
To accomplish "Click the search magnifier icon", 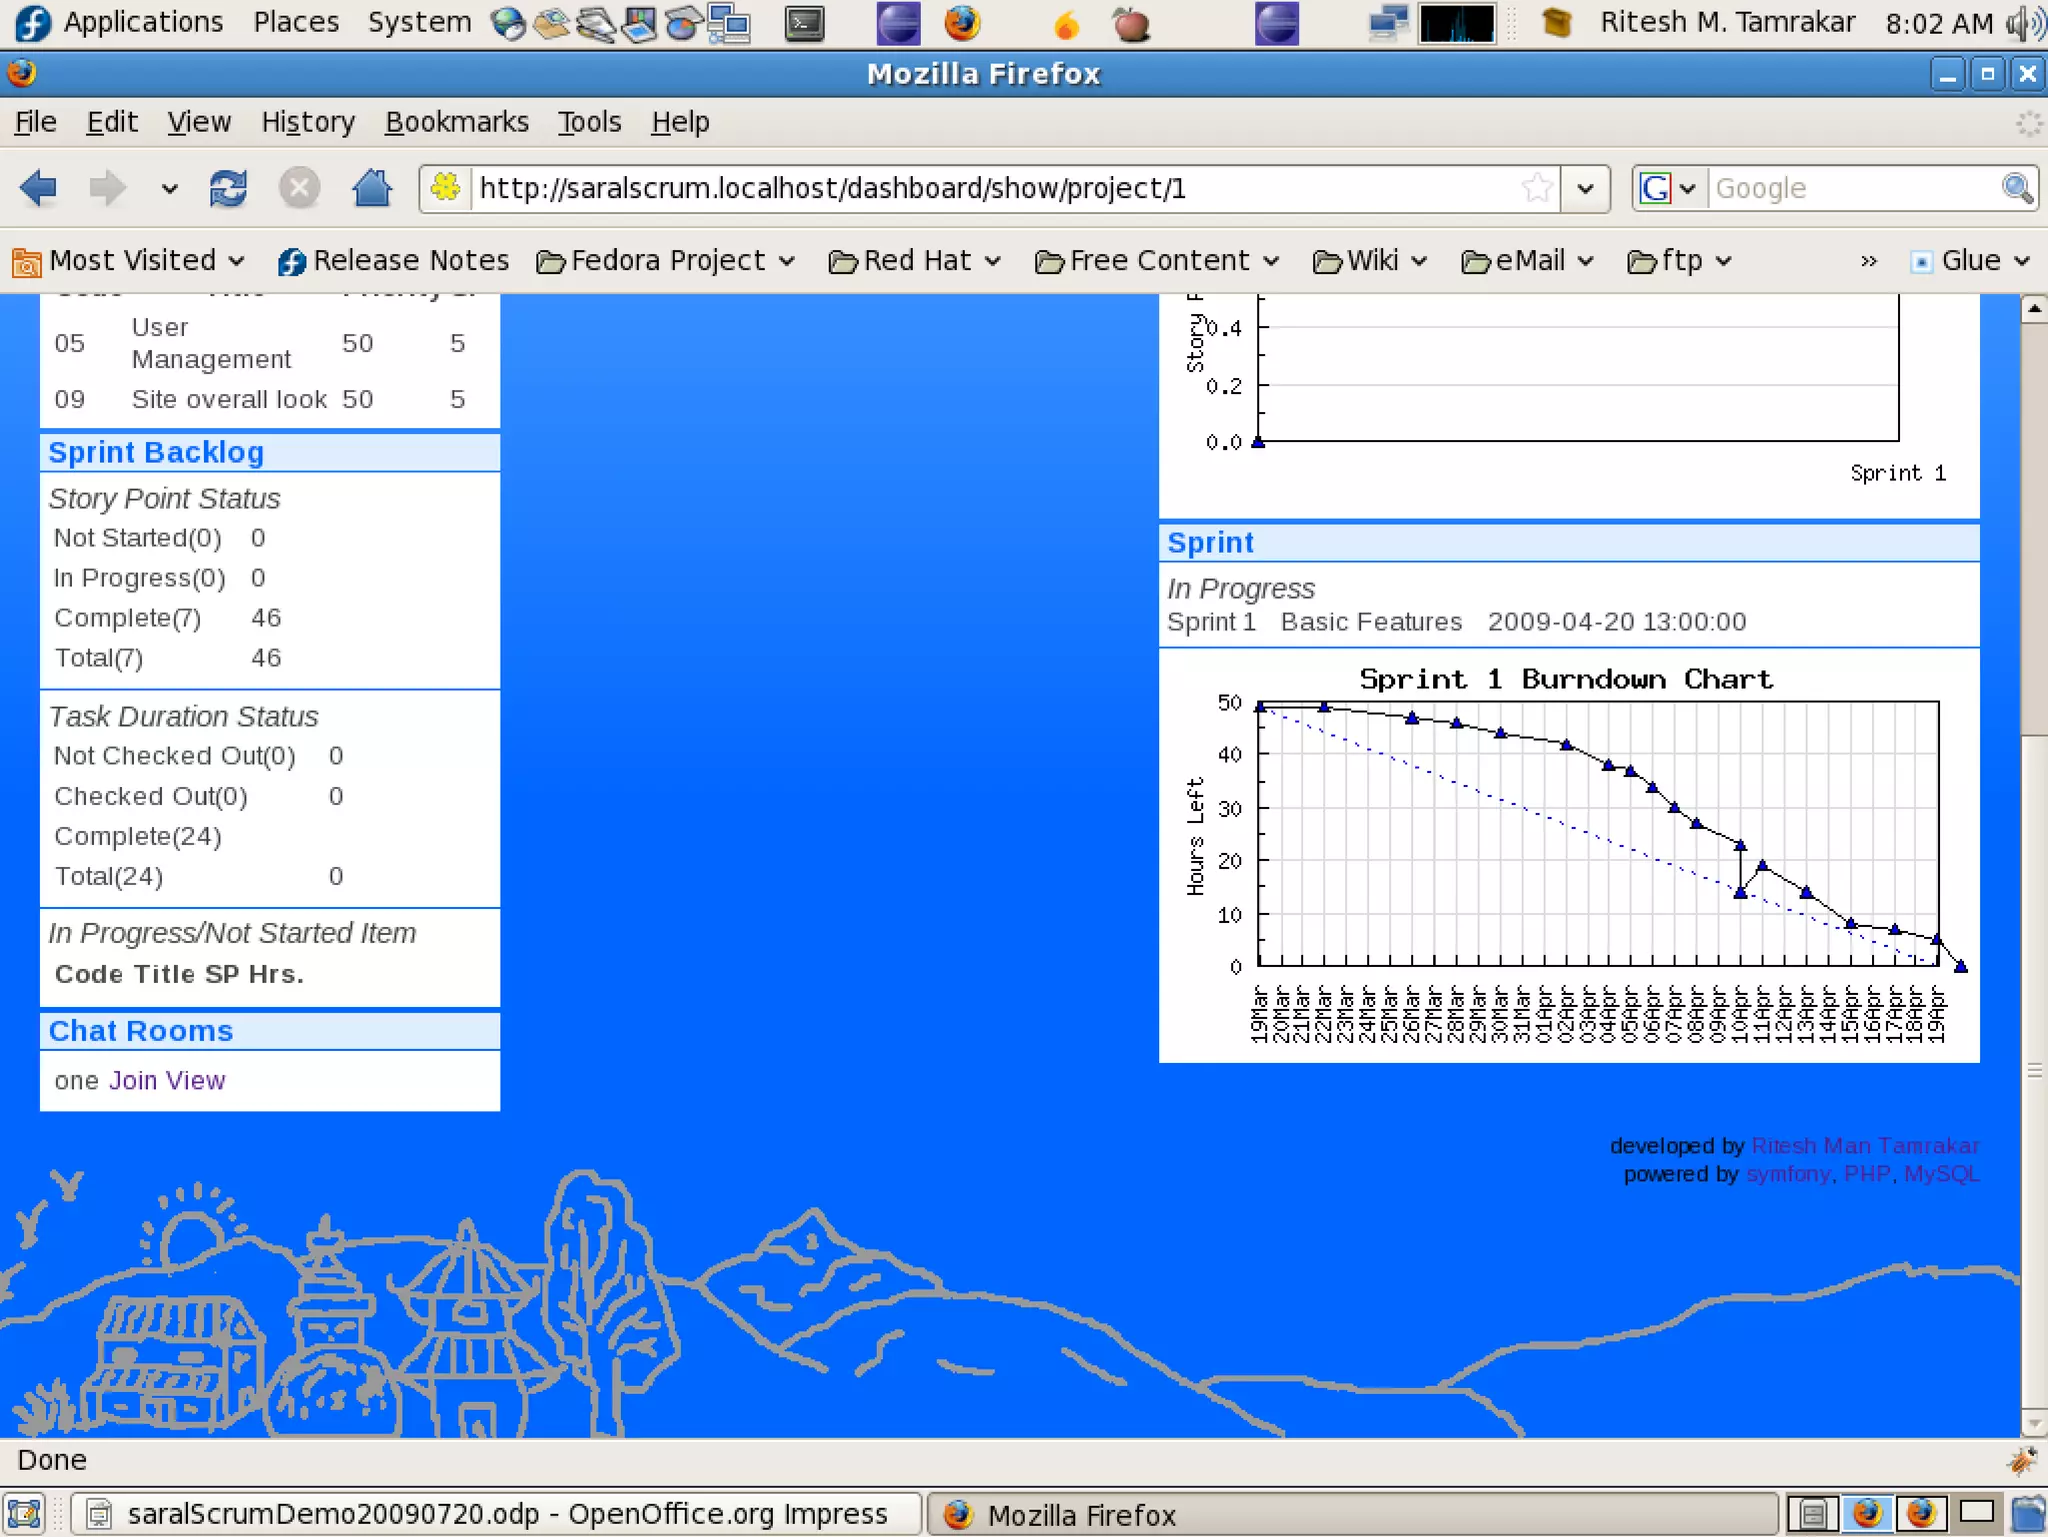I will point(2017,188).
